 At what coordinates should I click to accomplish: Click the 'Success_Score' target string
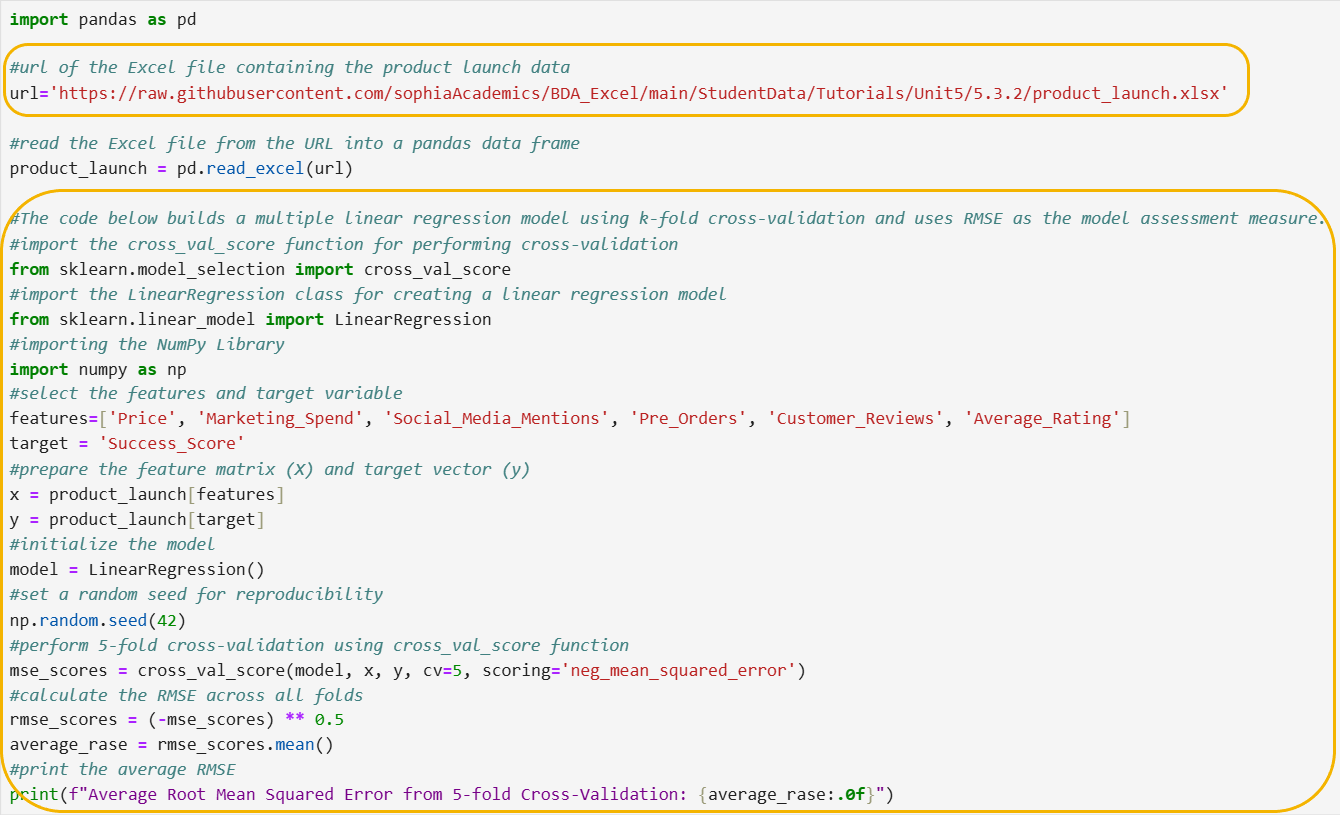click(172, 444)
